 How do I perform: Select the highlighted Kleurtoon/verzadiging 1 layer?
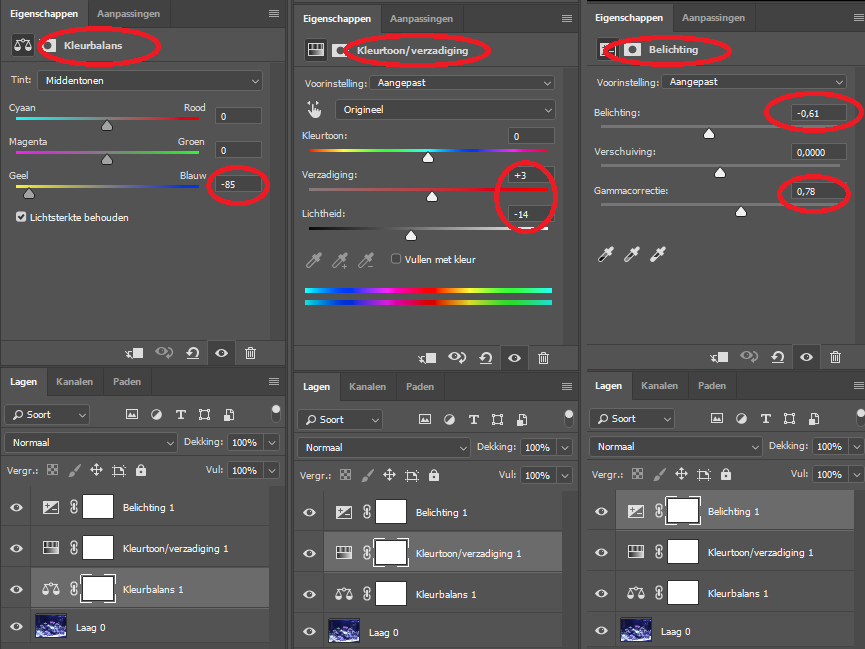(x=468, y=553)
